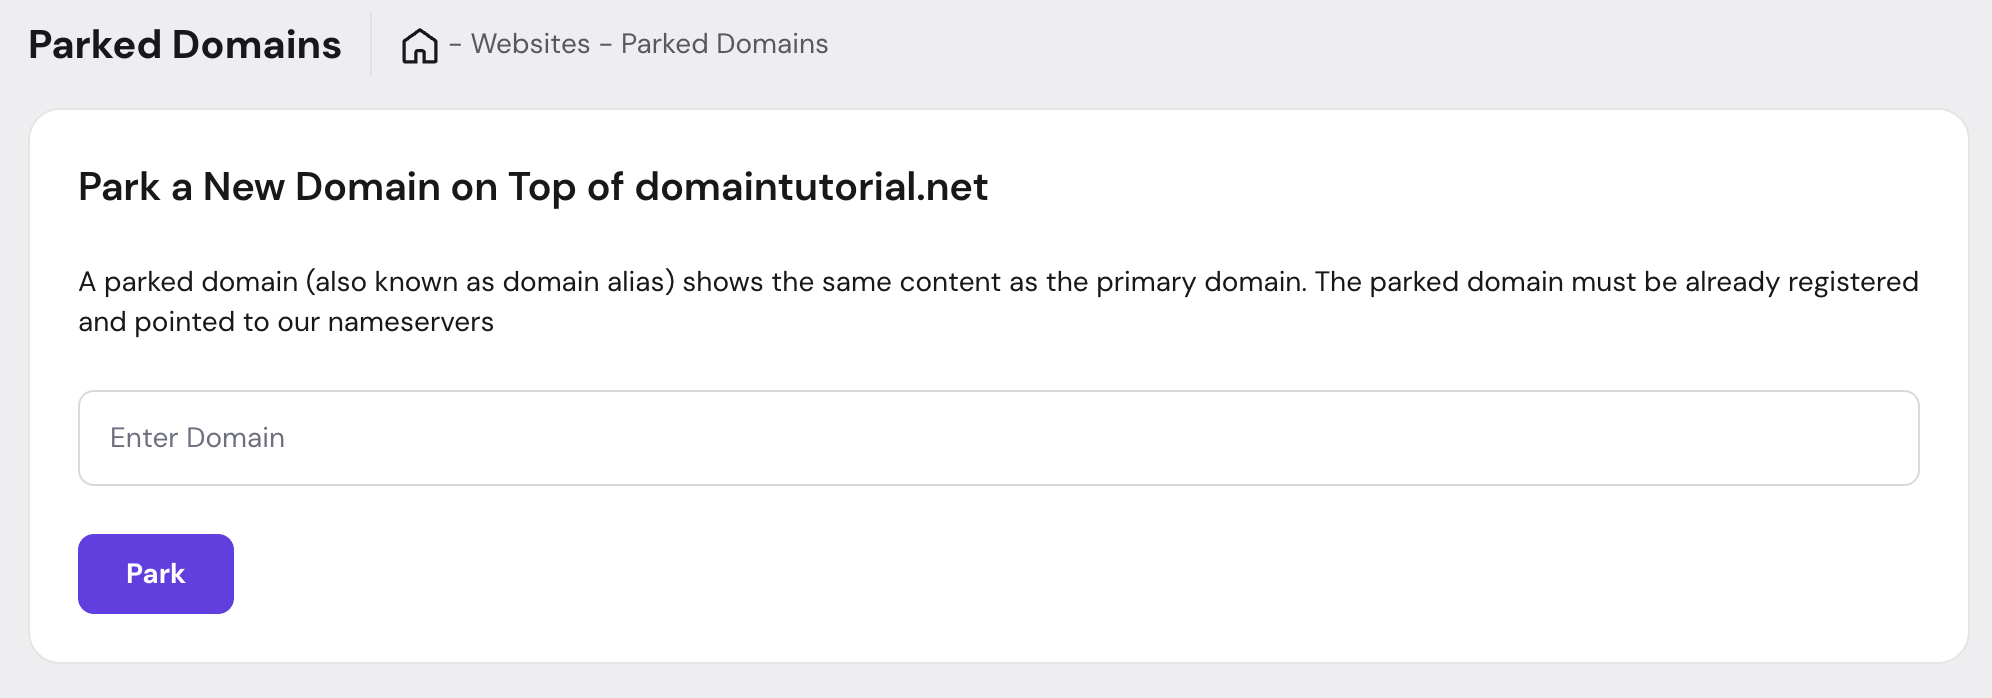Click the divider line beside the page title
1992x698 pixels.
coord(371,44)
